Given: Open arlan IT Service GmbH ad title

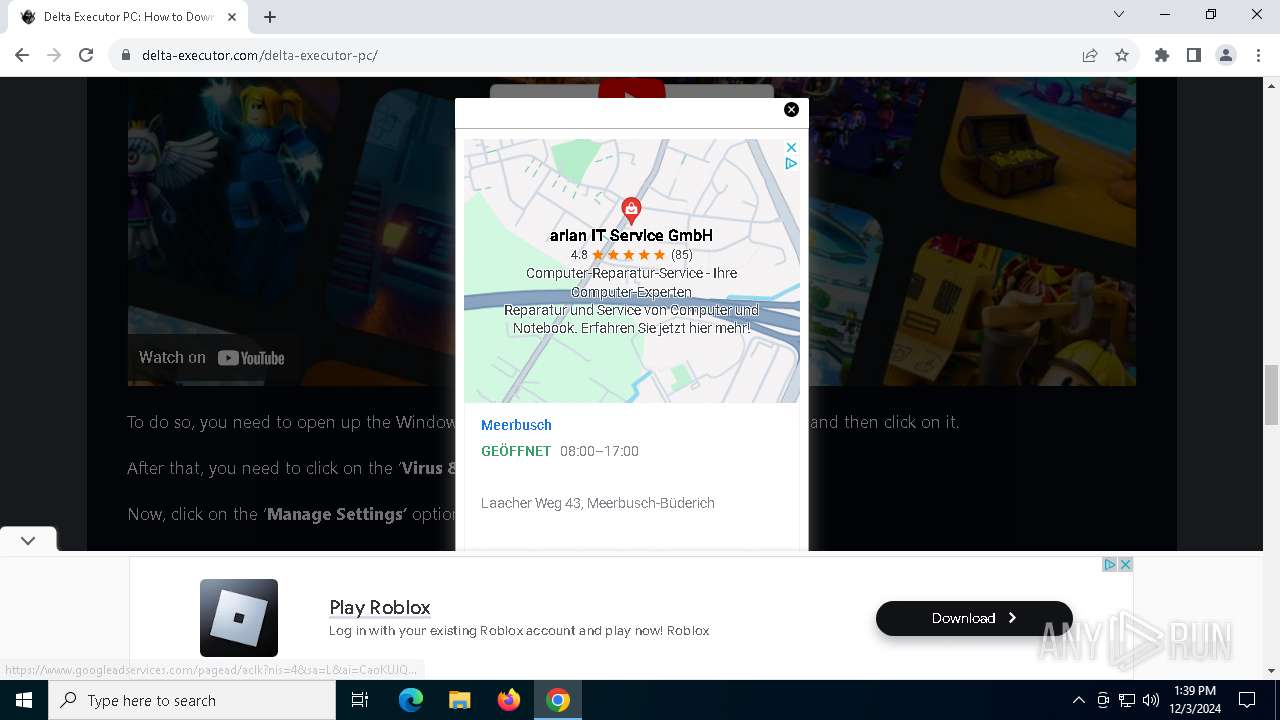Looking at the screenshot, I should point(631,236).
